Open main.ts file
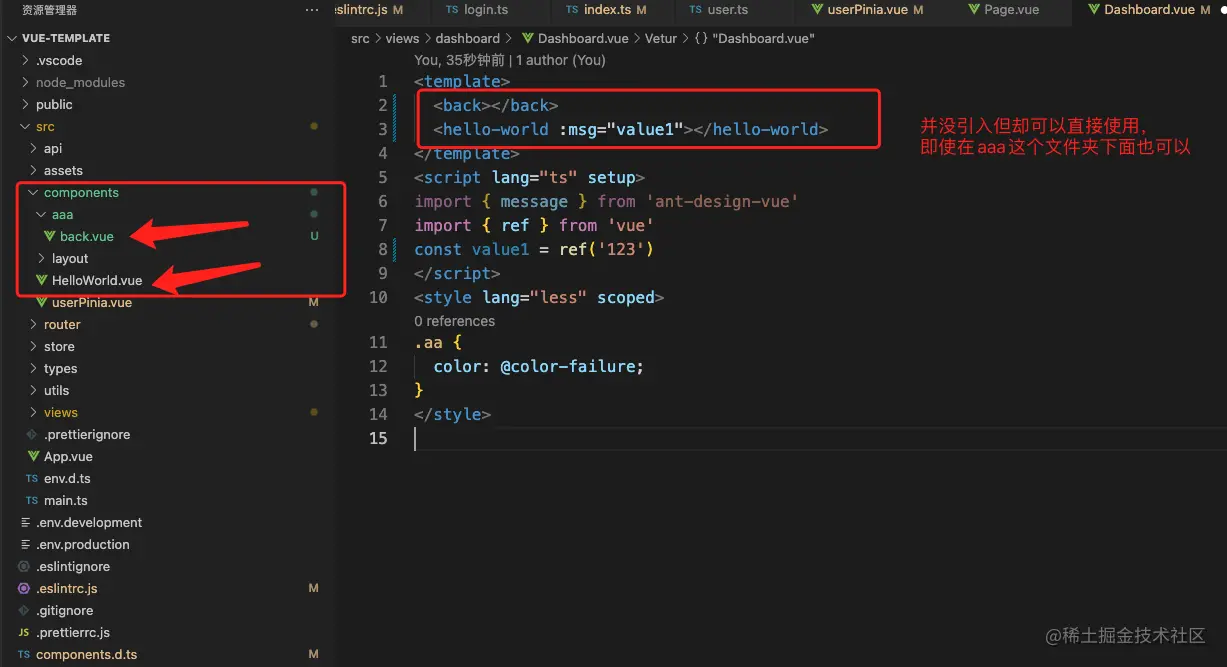This screenshot has height=667, width=1227. [x=66, y=500]
